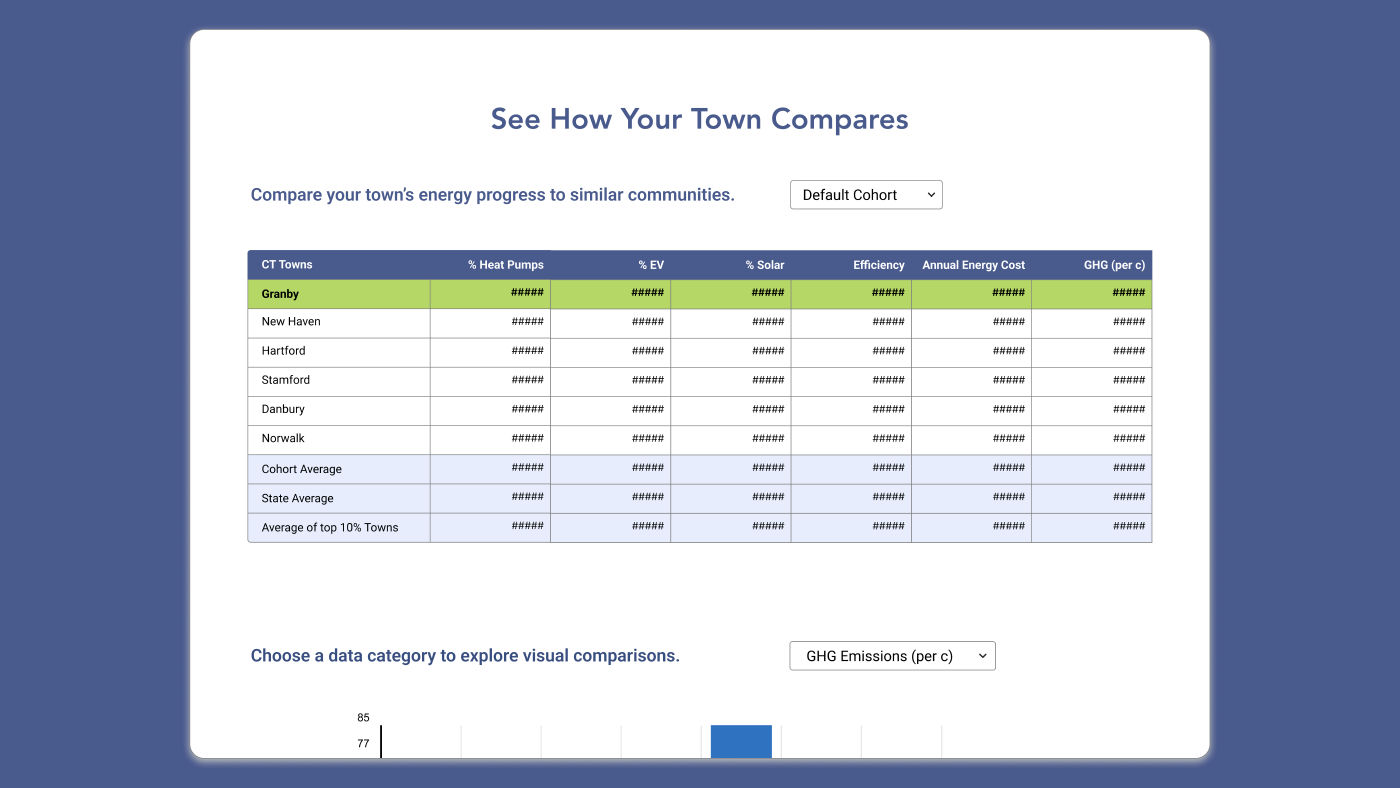Click the blue bar in the chart
Screen dimensions: 1400x788
point(741,741)
